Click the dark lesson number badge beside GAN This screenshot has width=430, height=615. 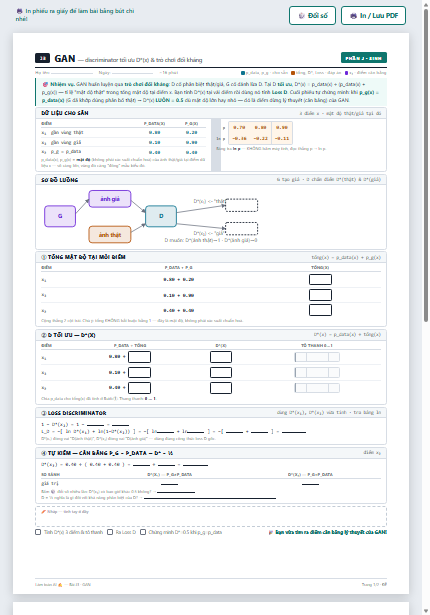coord(42,58)
